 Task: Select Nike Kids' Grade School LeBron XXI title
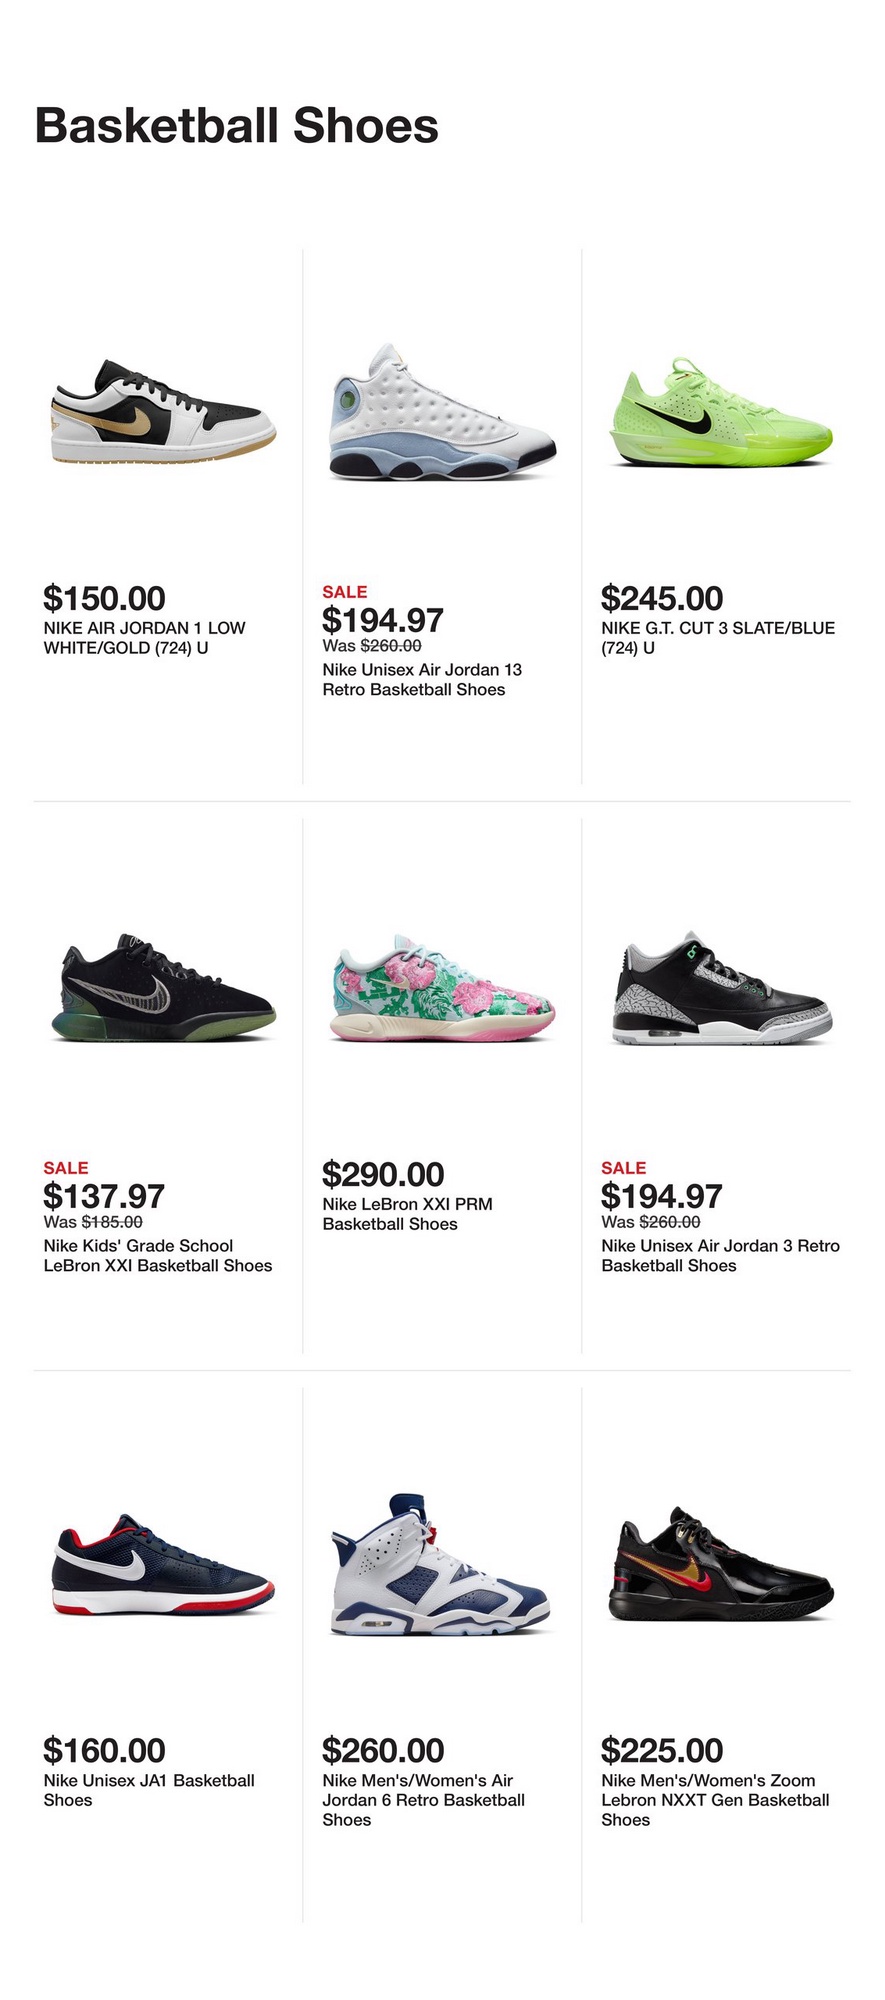click(x=157, y=1256)
